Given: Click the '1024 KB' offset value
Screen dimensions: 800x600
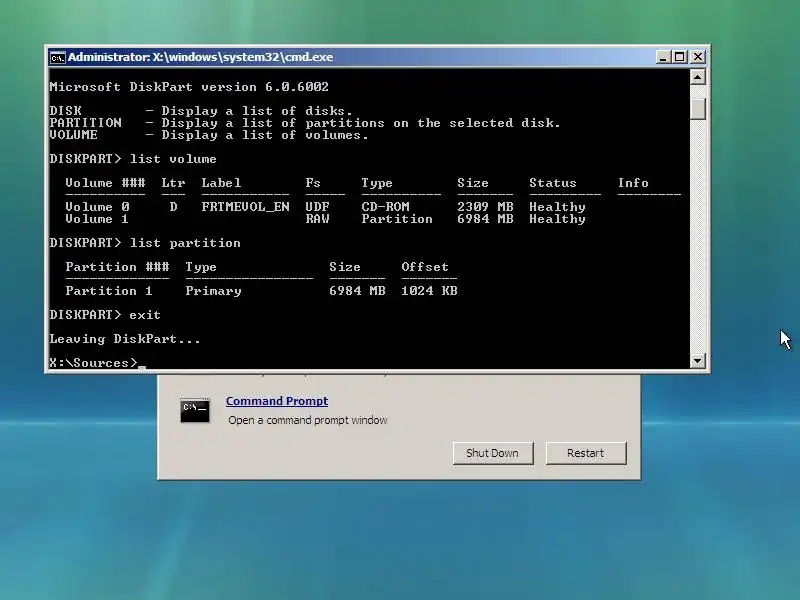Looking at the screenshot, I should tap(429, 291).
